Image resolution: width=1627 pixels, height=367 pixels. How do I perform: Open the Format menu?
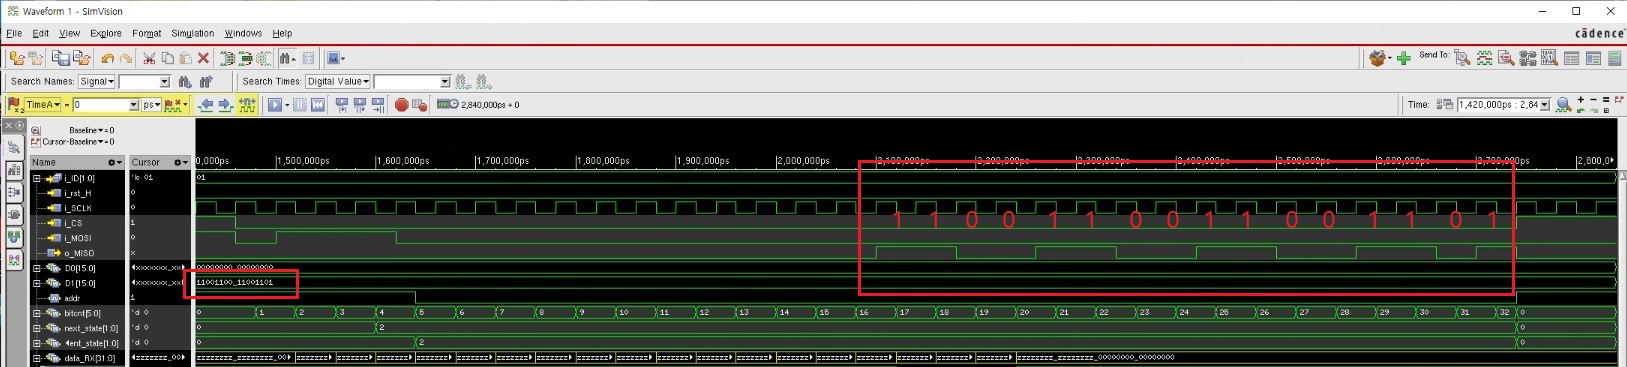pos(146,33)
